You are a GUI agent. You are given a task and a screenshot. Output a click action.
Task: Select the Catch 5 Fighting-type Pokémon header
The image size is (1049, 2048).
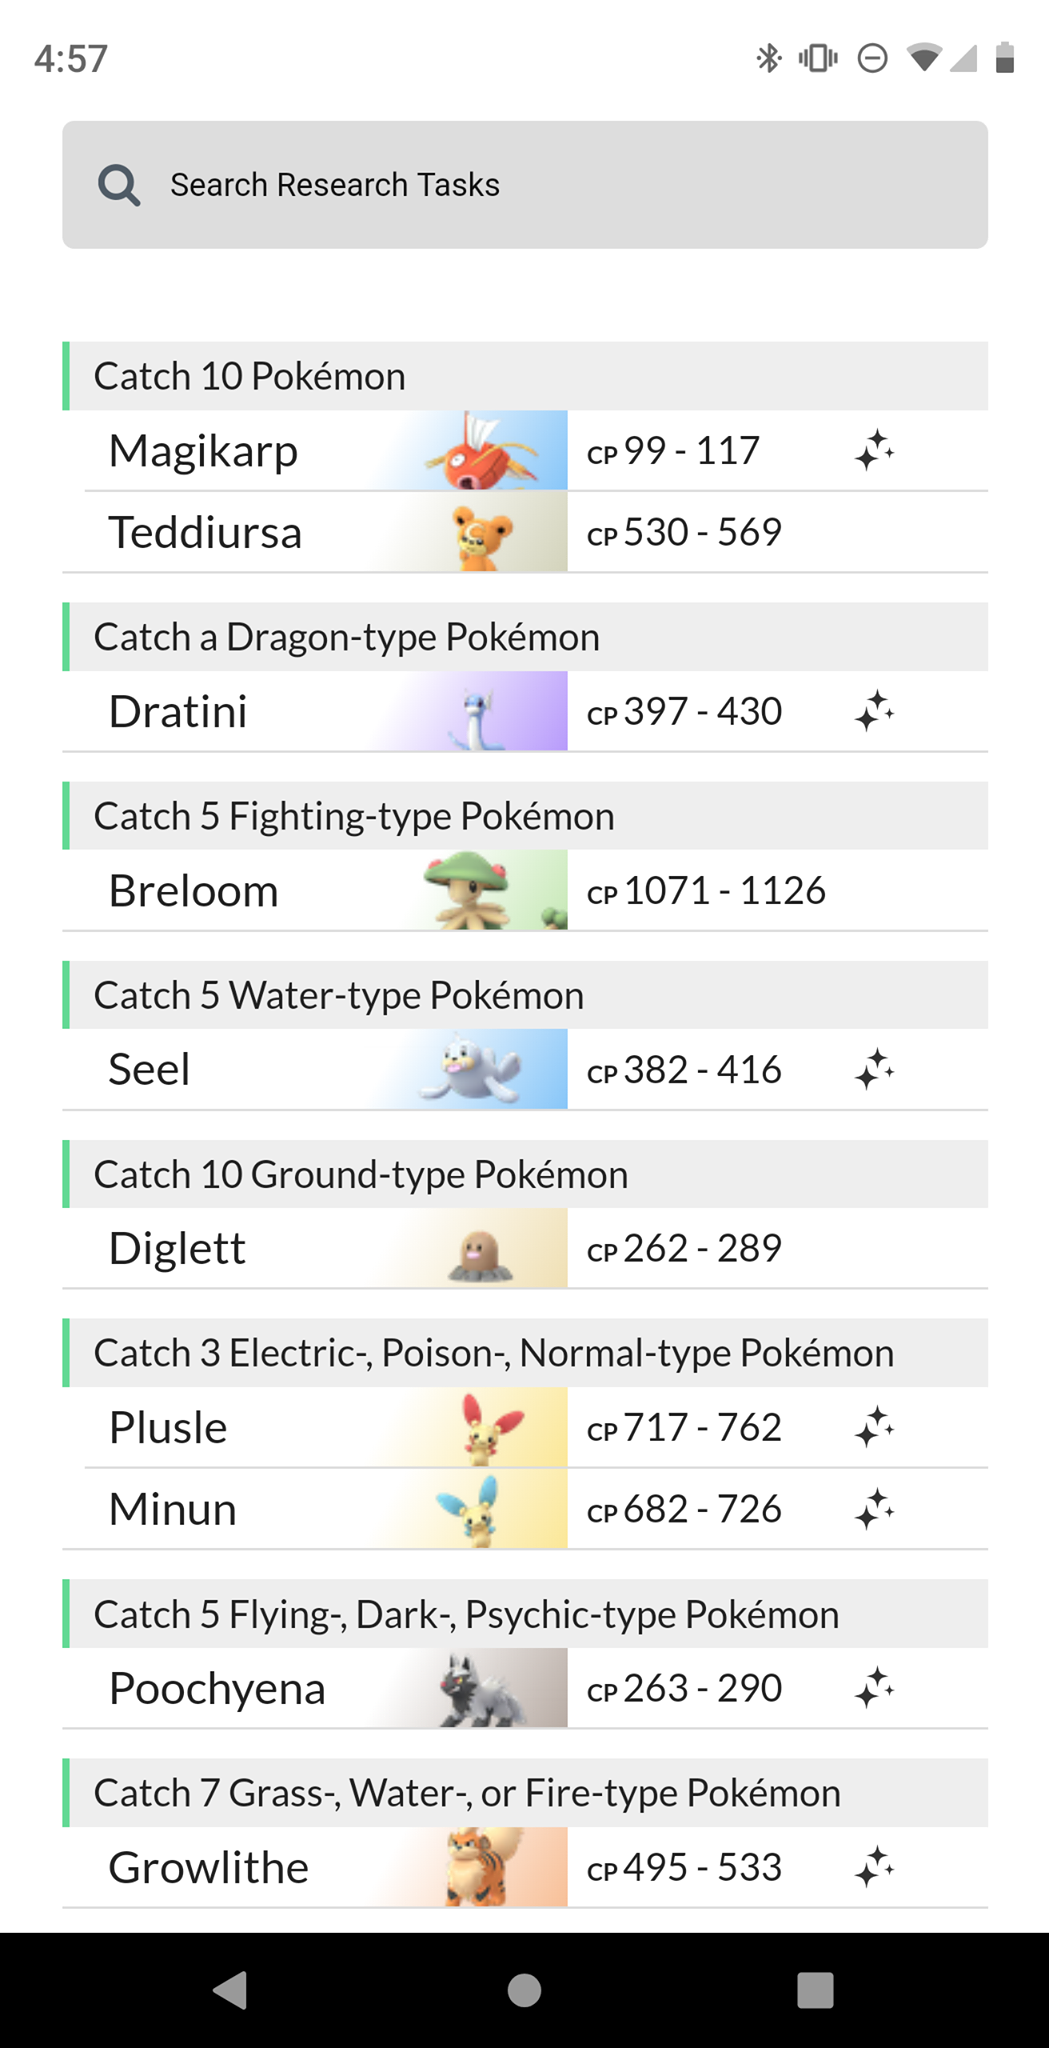point(525,816)
